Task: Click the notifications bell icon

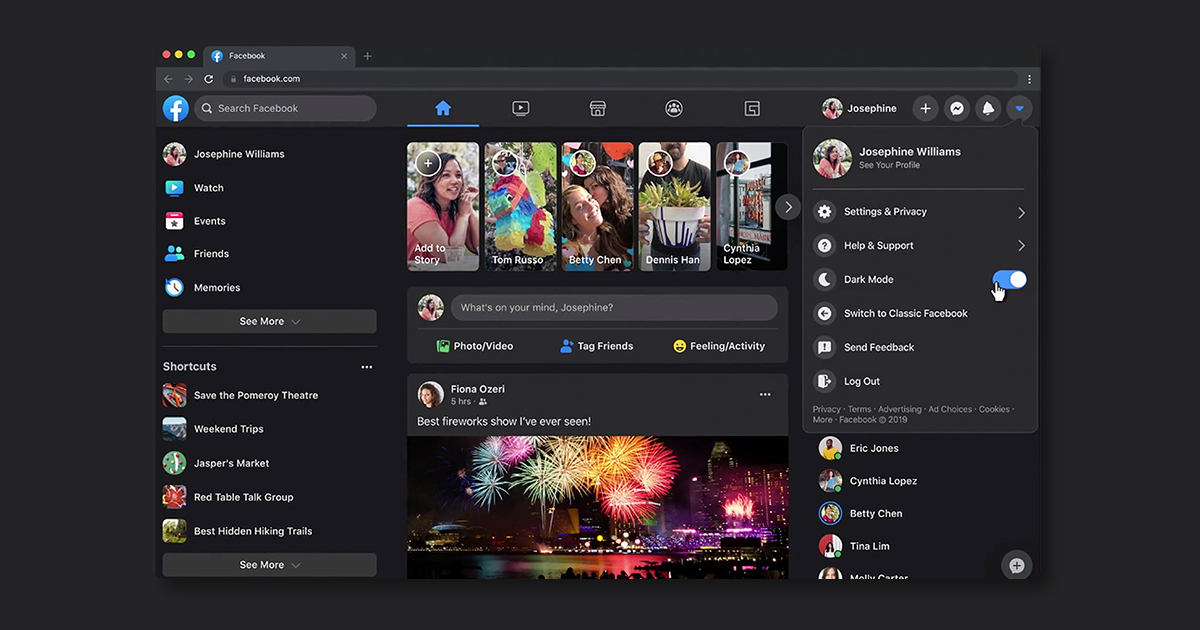Action: click(988, 109)
